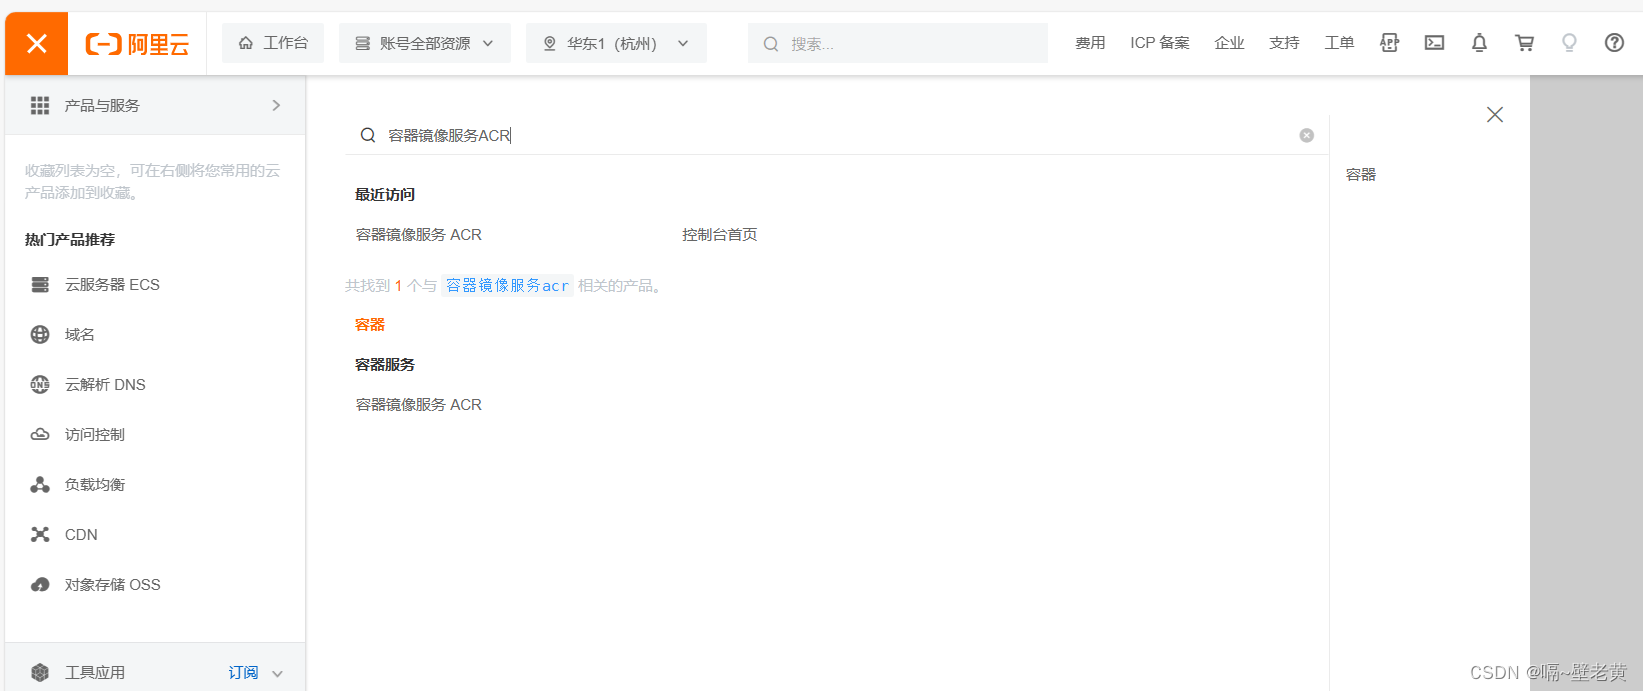The height and width of the screenshot is (691, 1643).
Task: Click the APP download icon
Action: point(1389,42)
